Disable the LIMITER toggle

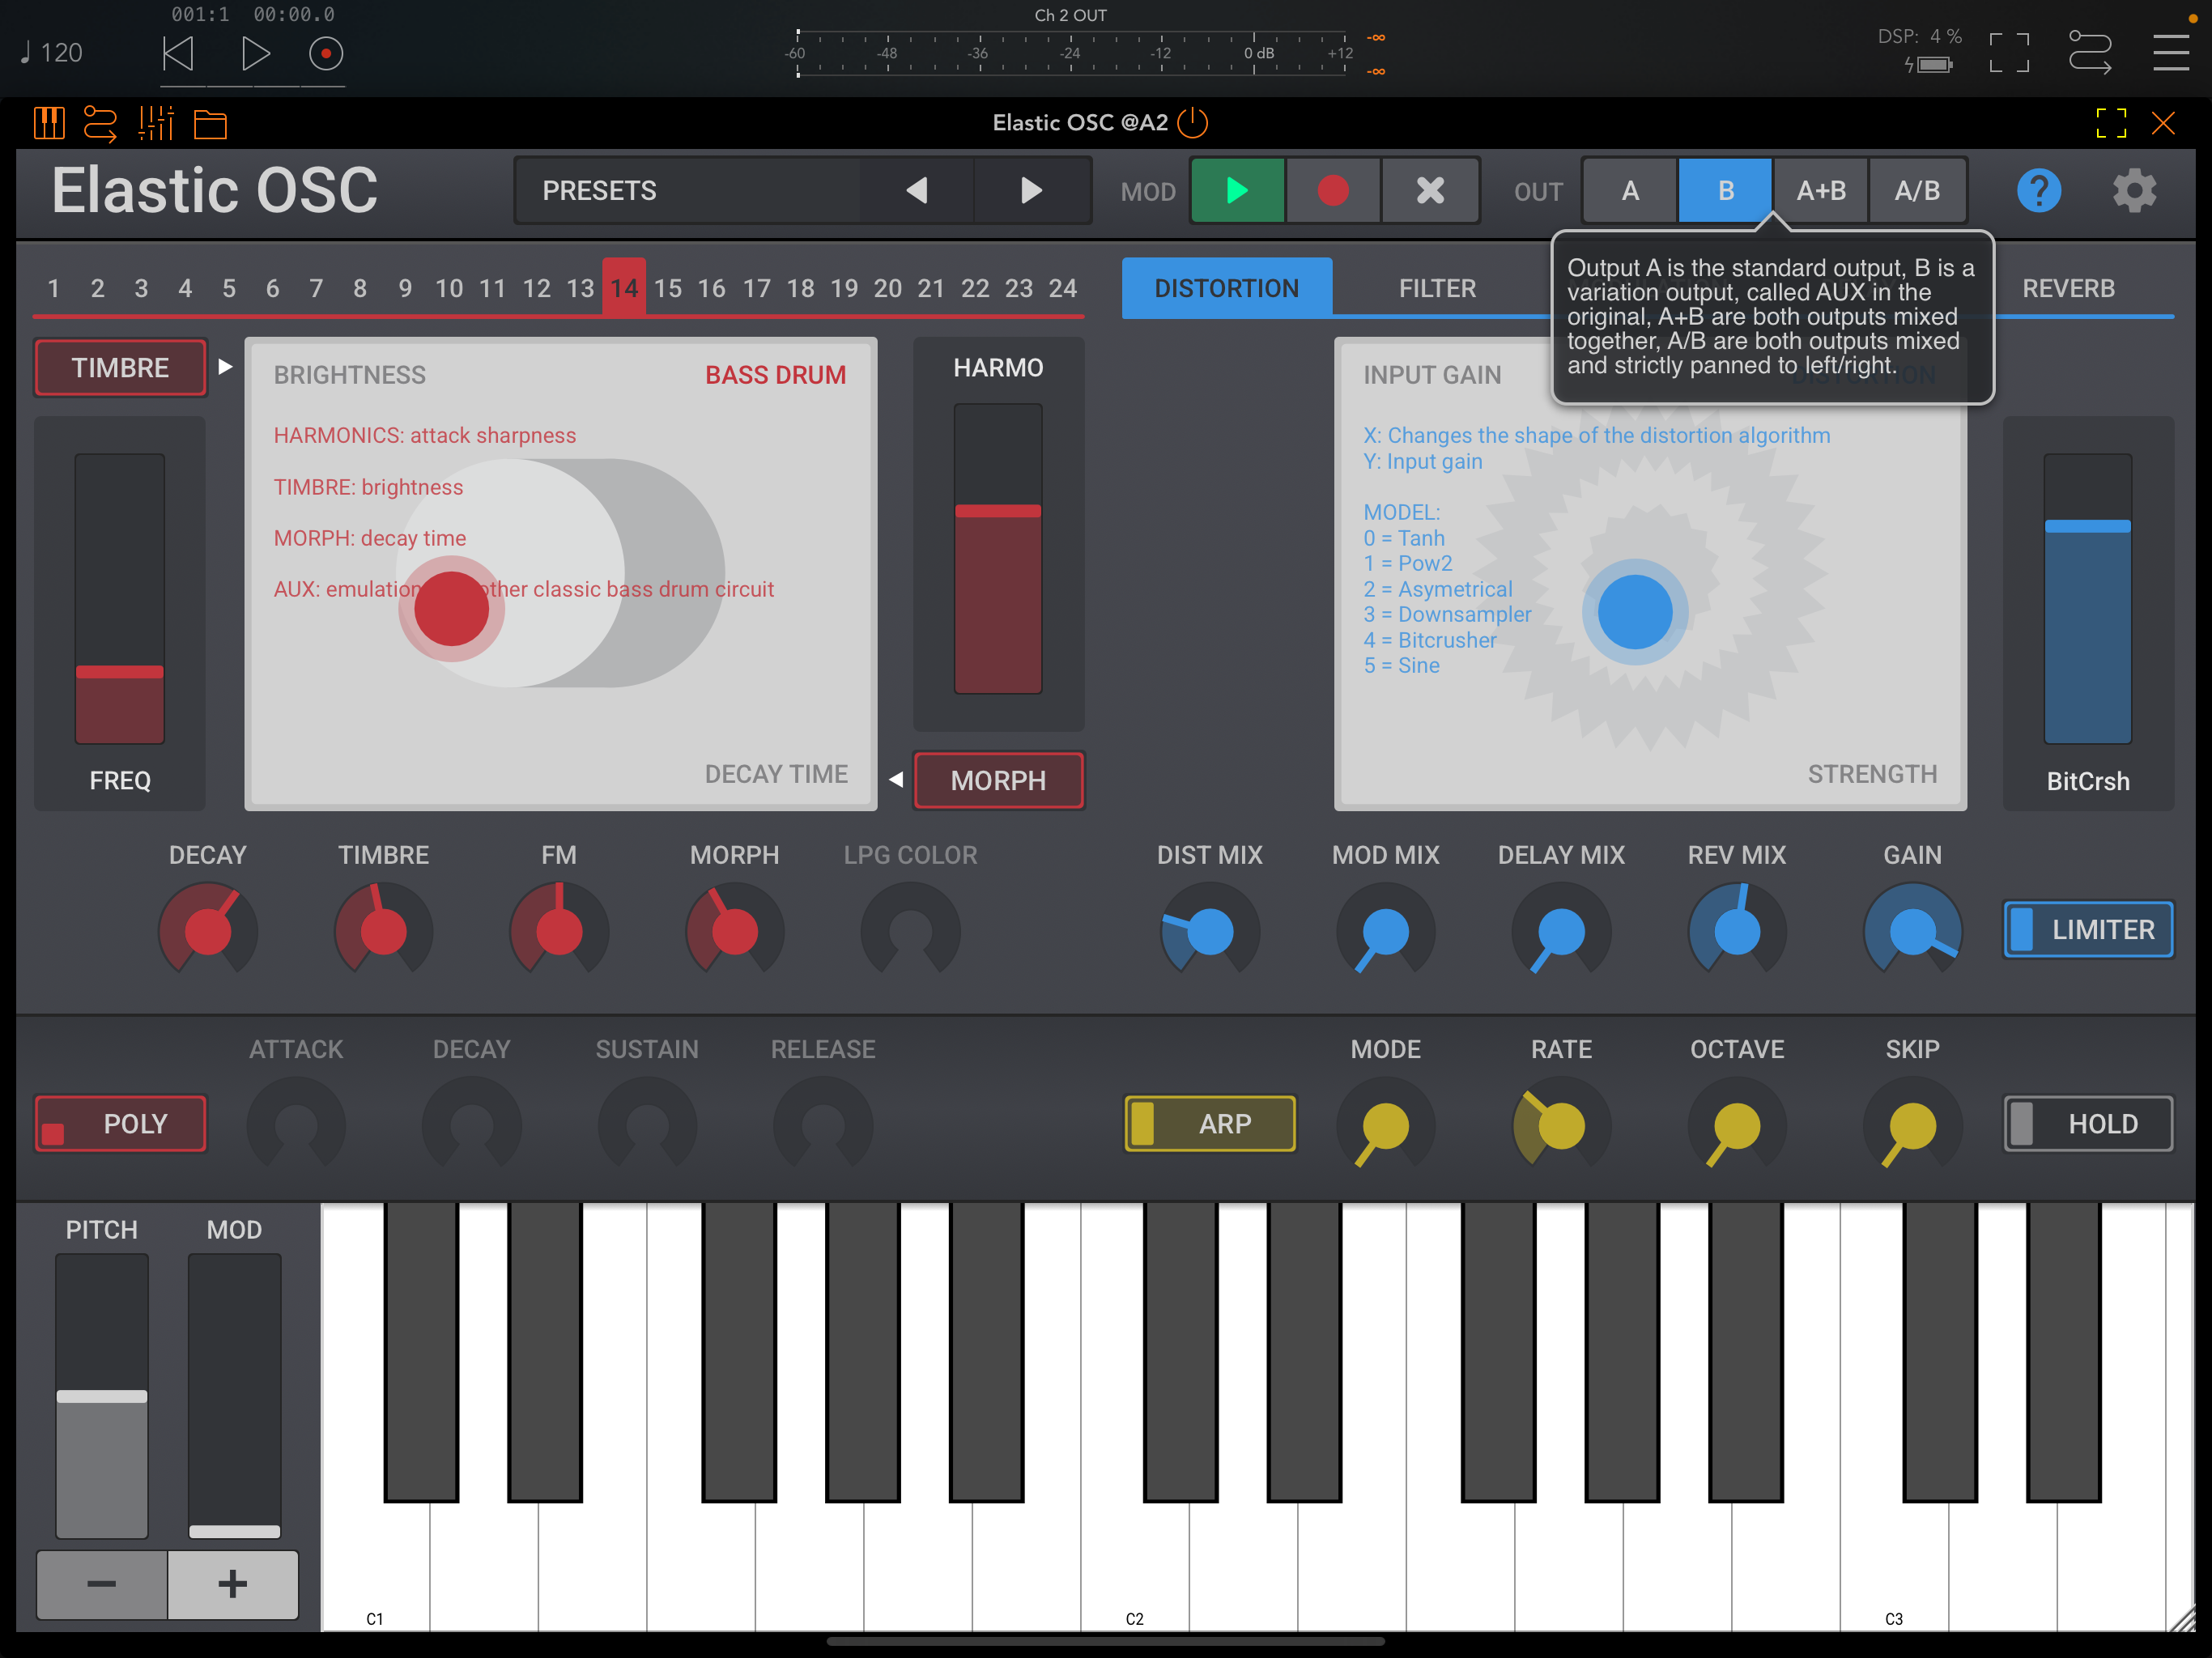click(2088, 930)
